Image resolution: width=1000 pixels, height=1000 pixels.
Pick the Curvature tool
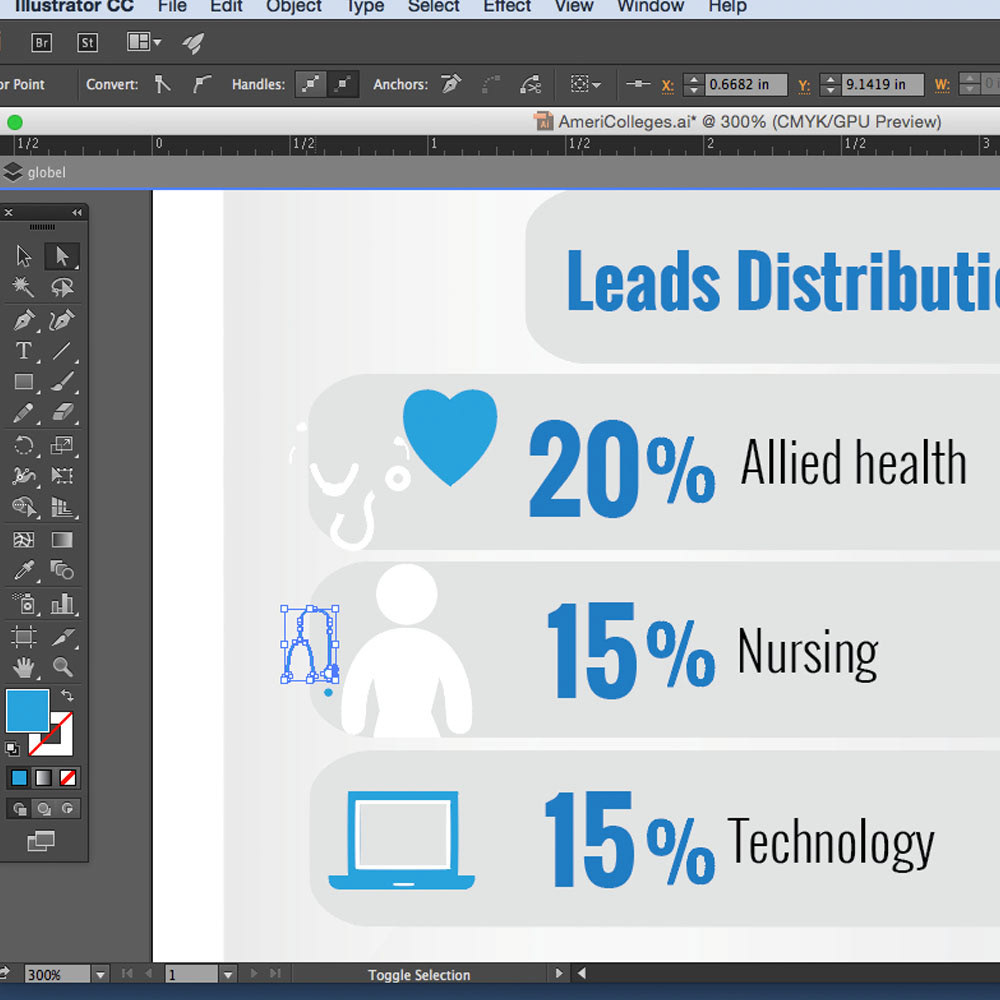62,320
